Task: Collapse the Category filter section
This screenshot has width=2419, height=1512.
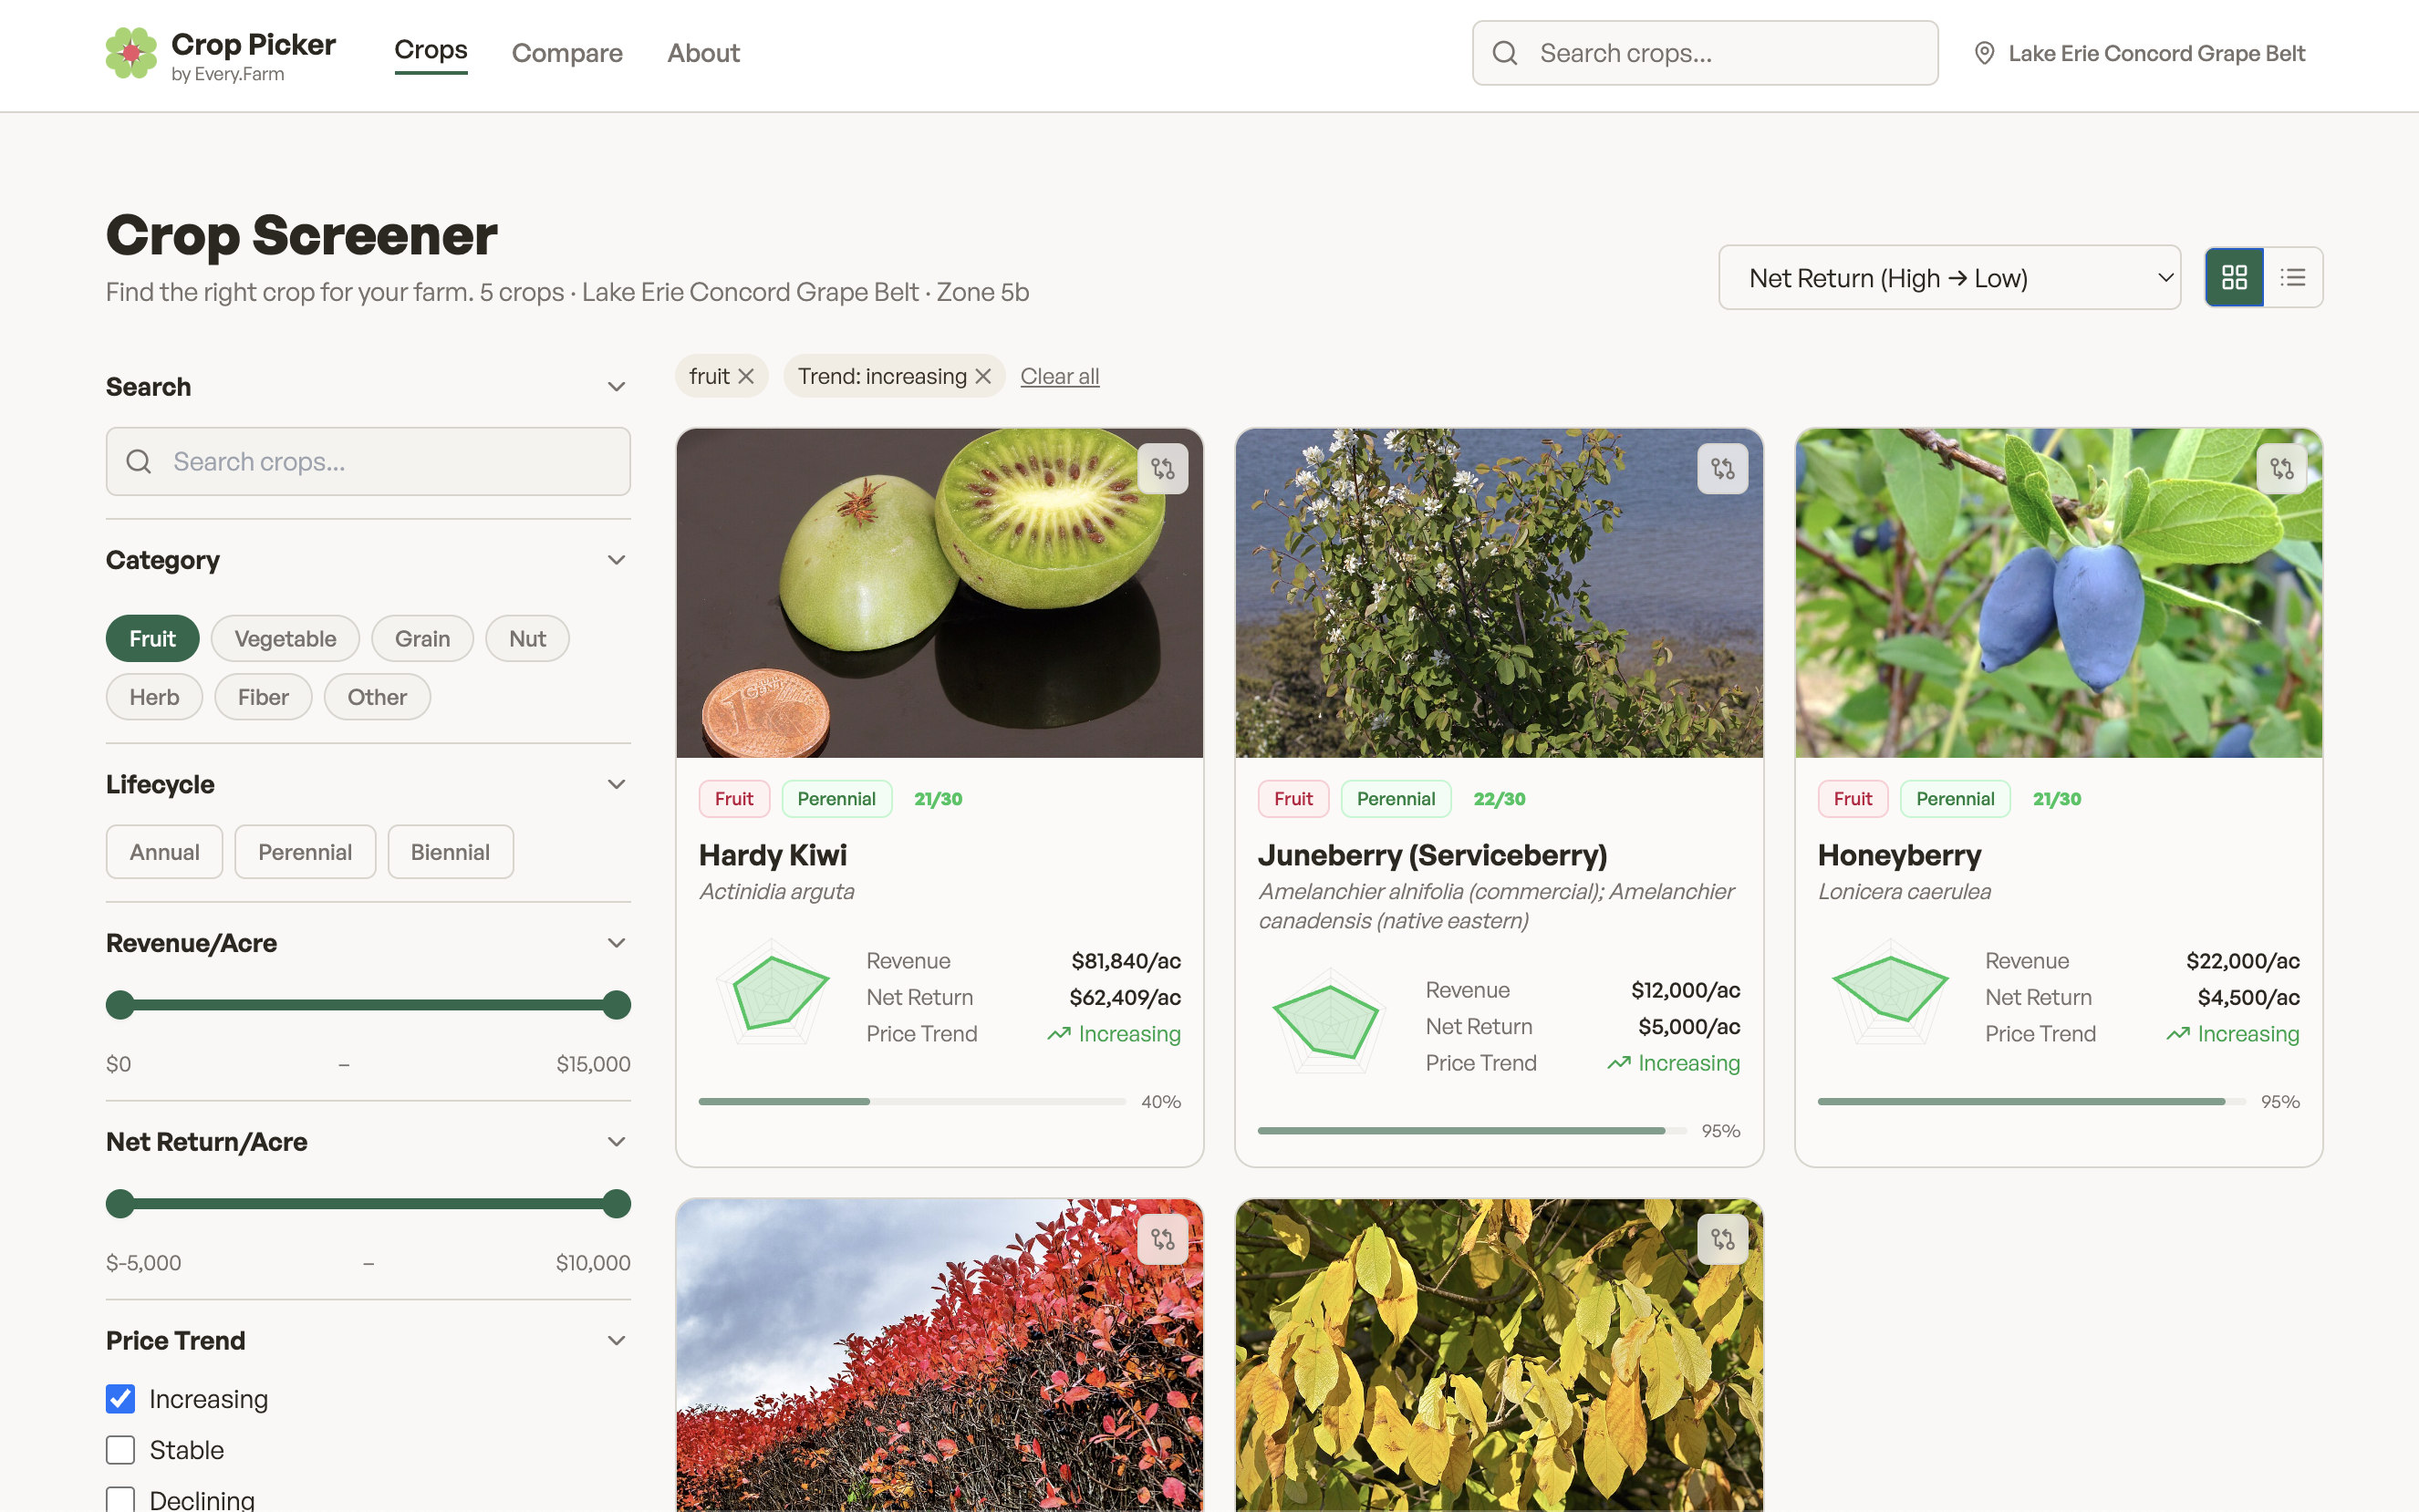Action: point(616,560)
